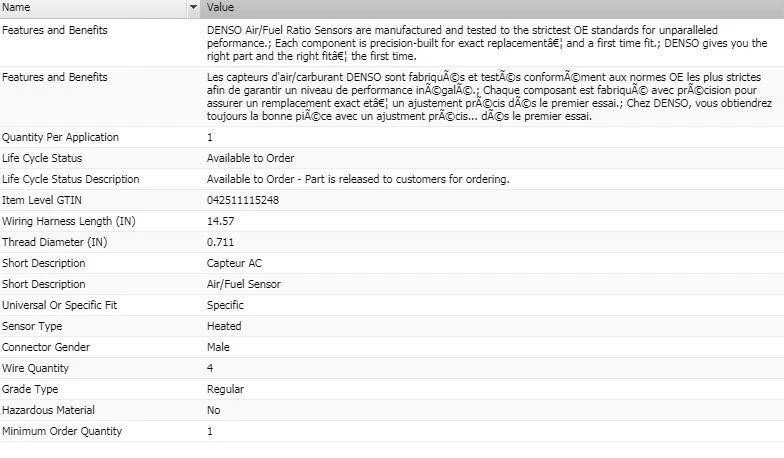Click the Life Cycle Status Description value
The height and width of the screenshot is (458, 784).
(358, 179)
